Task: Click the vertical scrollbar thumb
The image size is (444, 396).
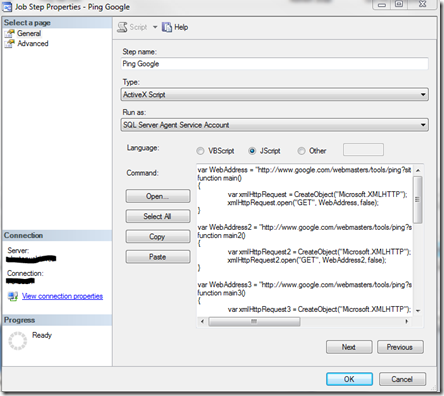Action: [x=418, y=200]
